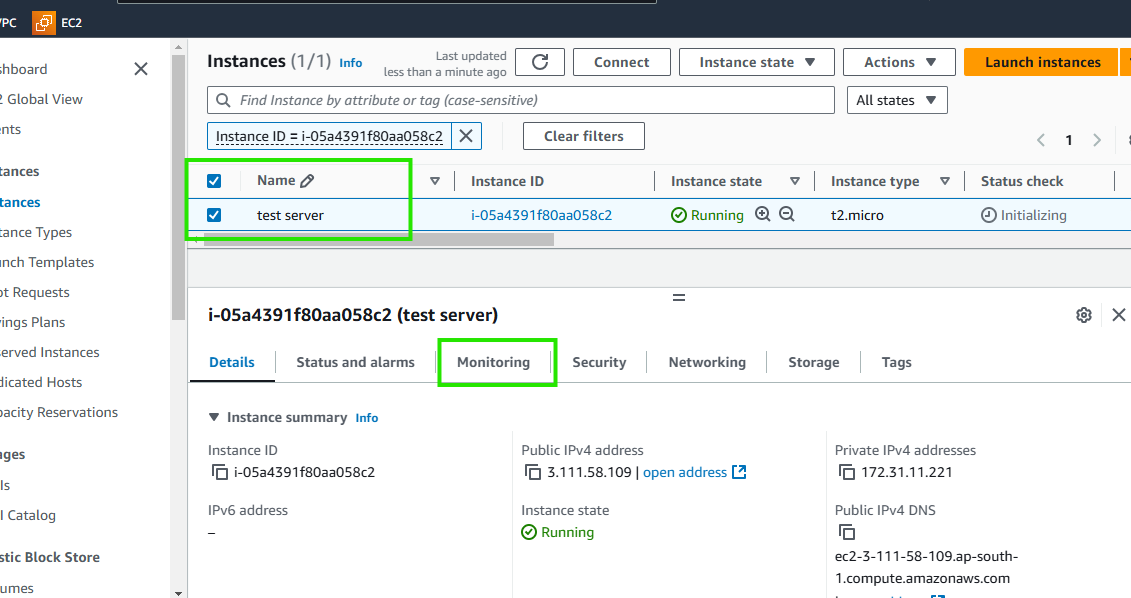Open the Actions dropdown
Image resolution: width=1131 pixels, height=598 pixels.
coord(897,61)
